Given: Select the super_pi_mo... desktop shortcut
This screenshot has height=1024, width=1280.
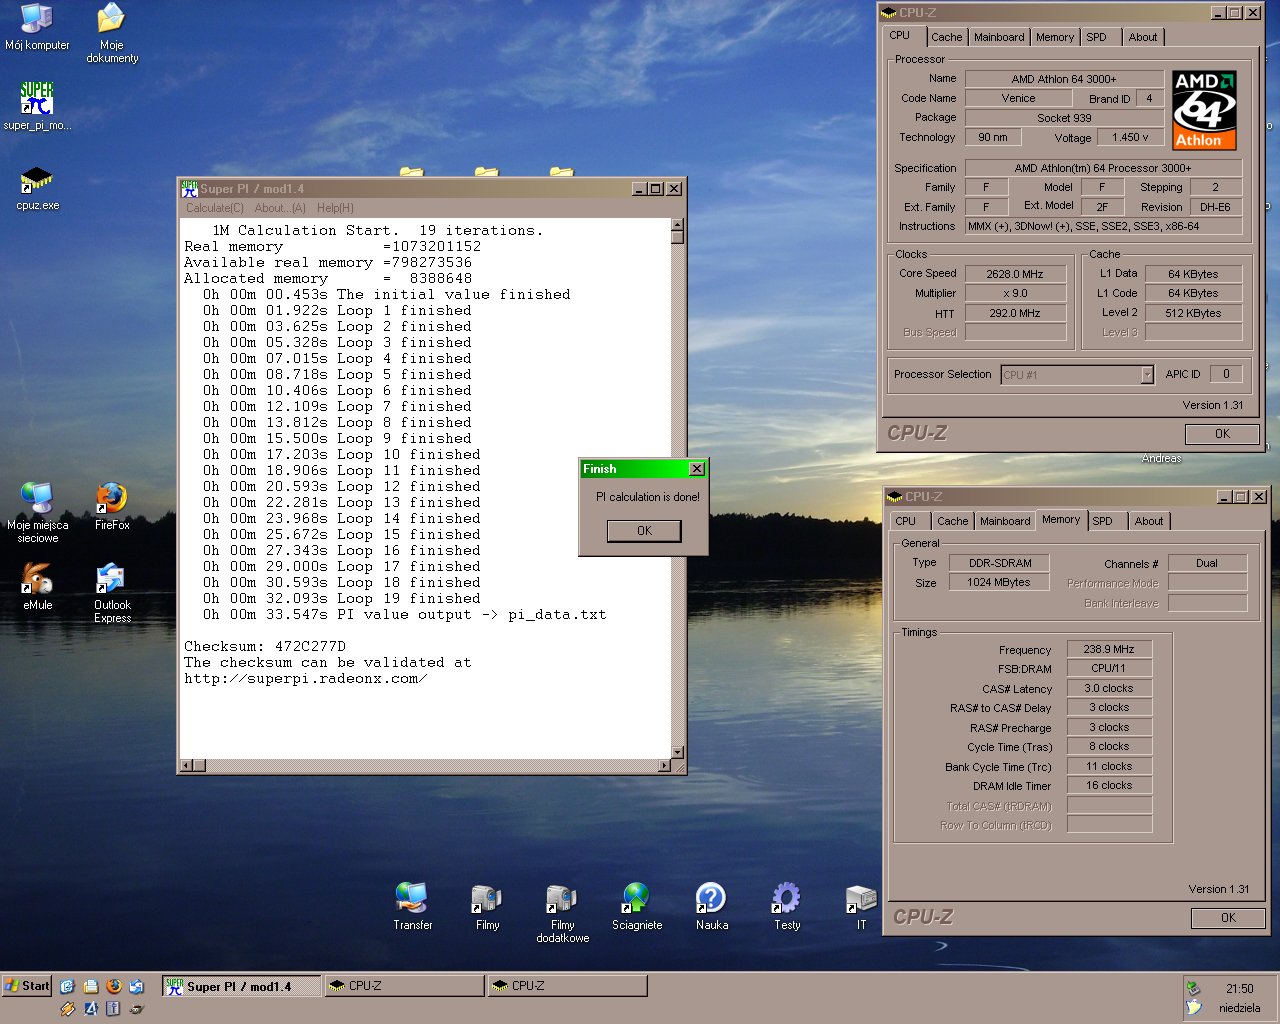Looking at the screenshot, I should 37,106.
